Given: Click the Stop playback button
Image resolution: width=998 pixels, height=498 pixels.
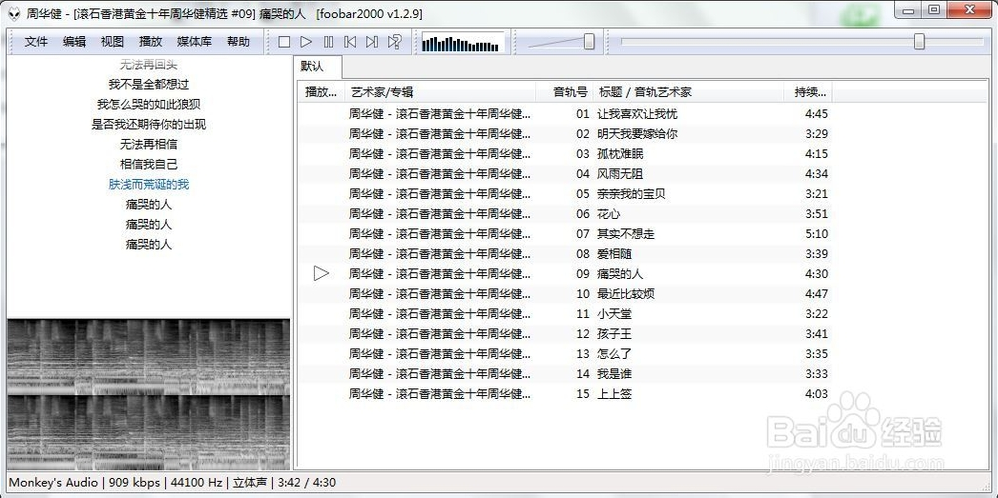Looking at the screenshot, I should pyautogui.click(x=285, y=42).
